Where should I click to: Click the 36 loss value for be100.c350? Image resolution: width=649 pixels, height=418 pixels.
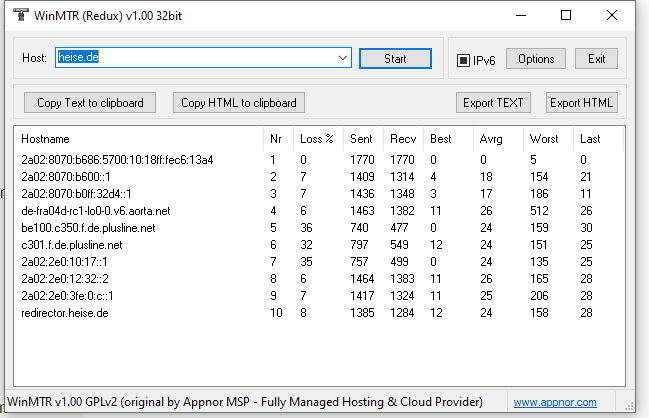pos(306,228)
